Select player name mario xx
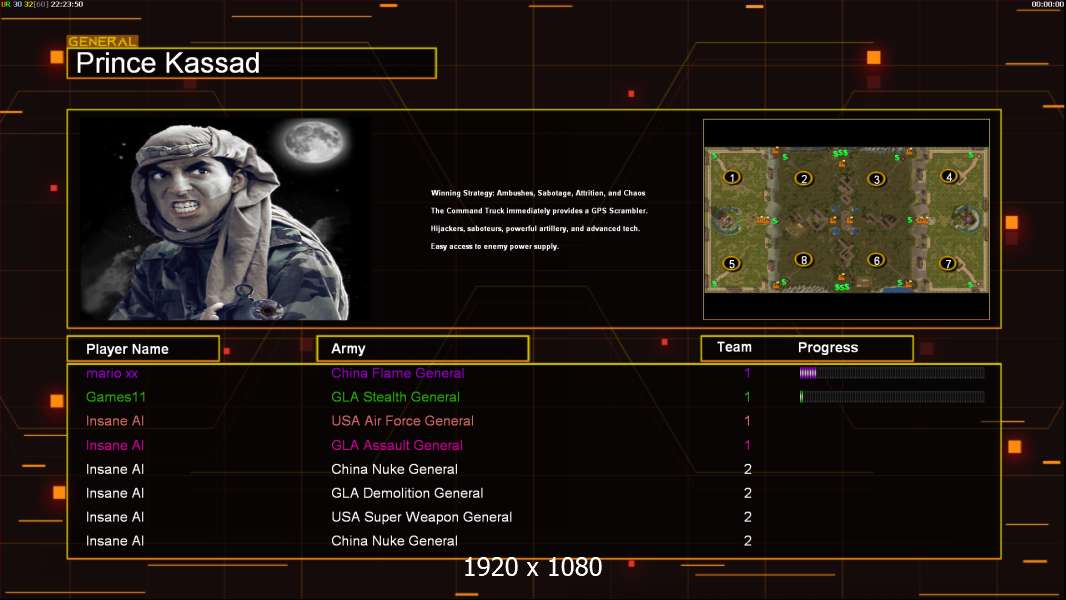This screenshot has width=1066, height=600. click(112, 373)
